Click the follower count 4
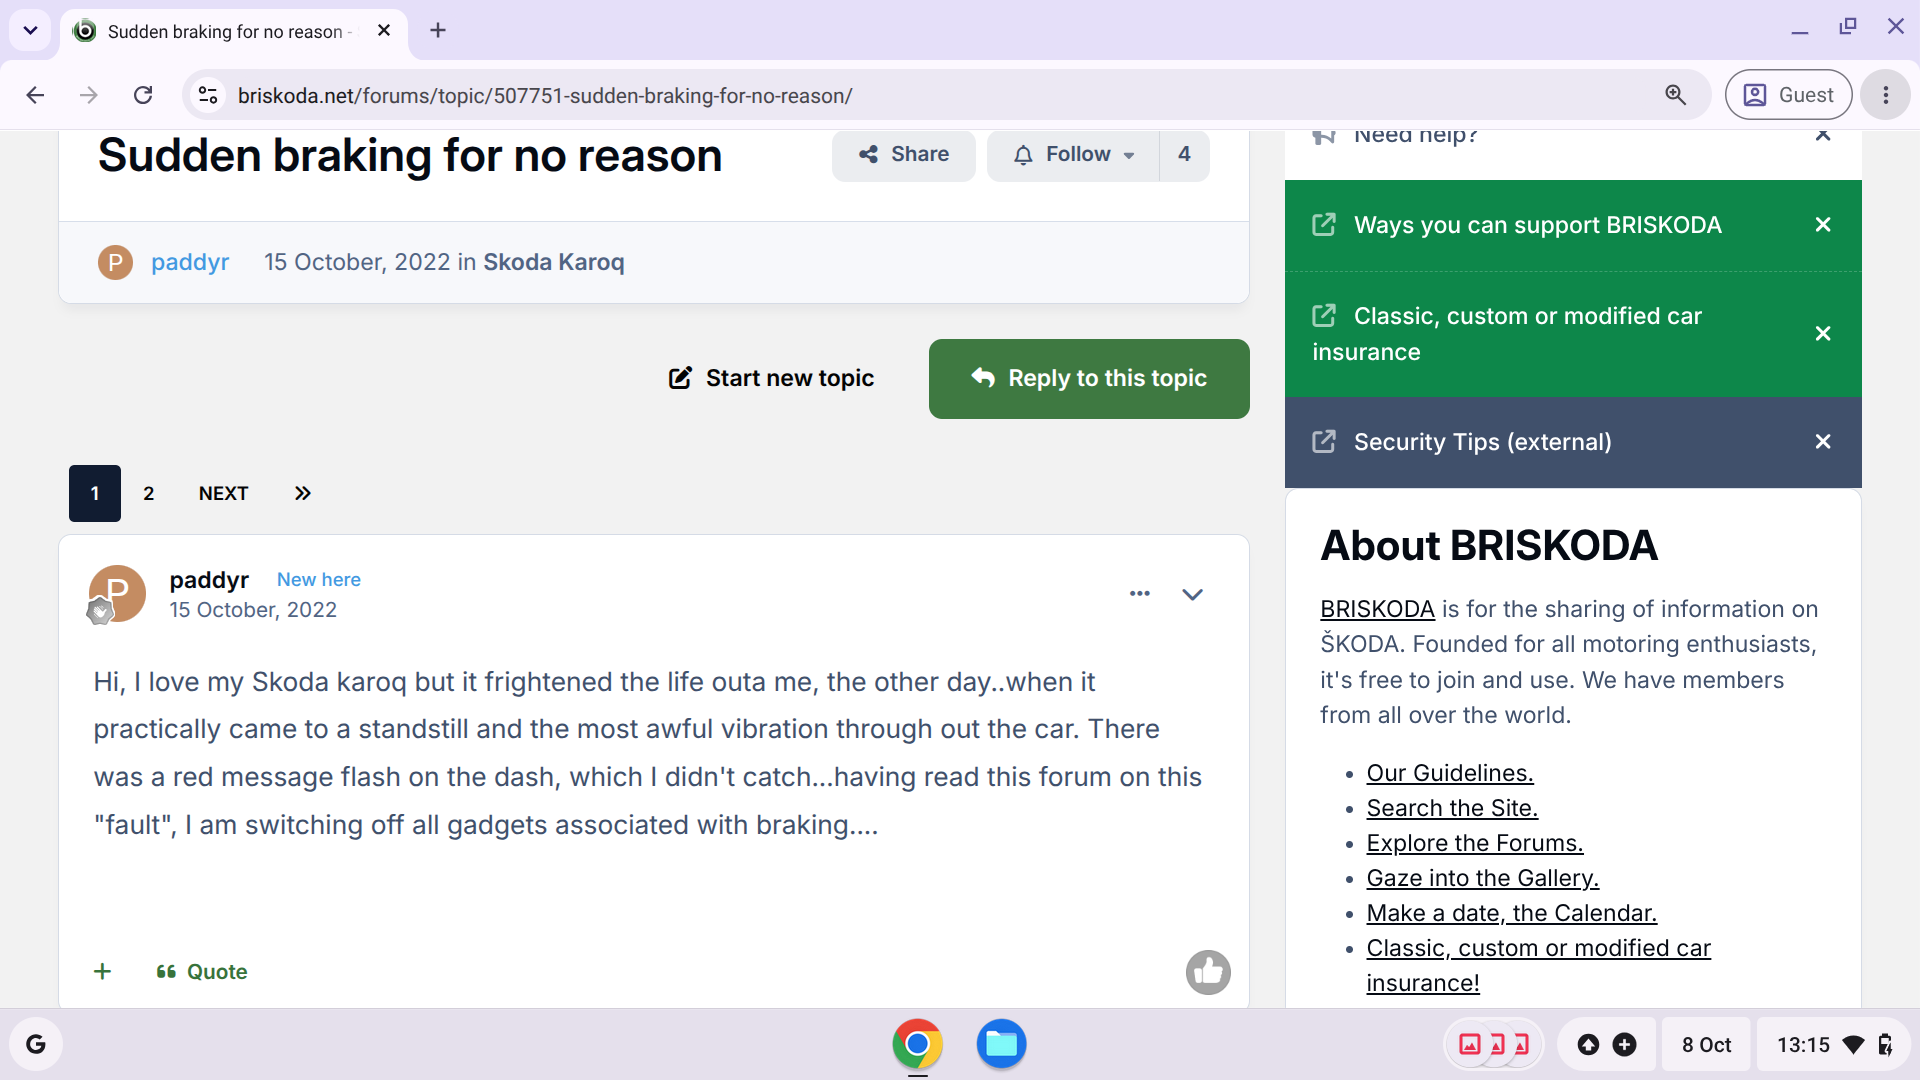The height and width of the screenshot is (1080, 1920). click(x=1184, y=154)
